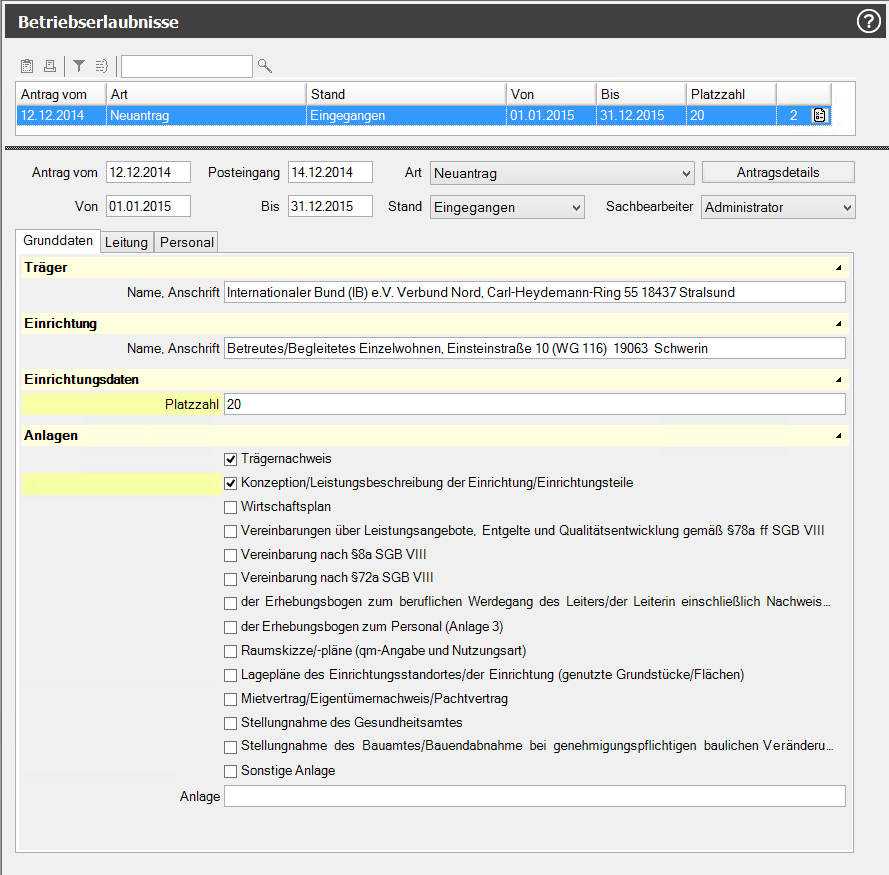Click the Antragsdetails button
The height and width of the screenshot is (875, 889).
[778, 172]
